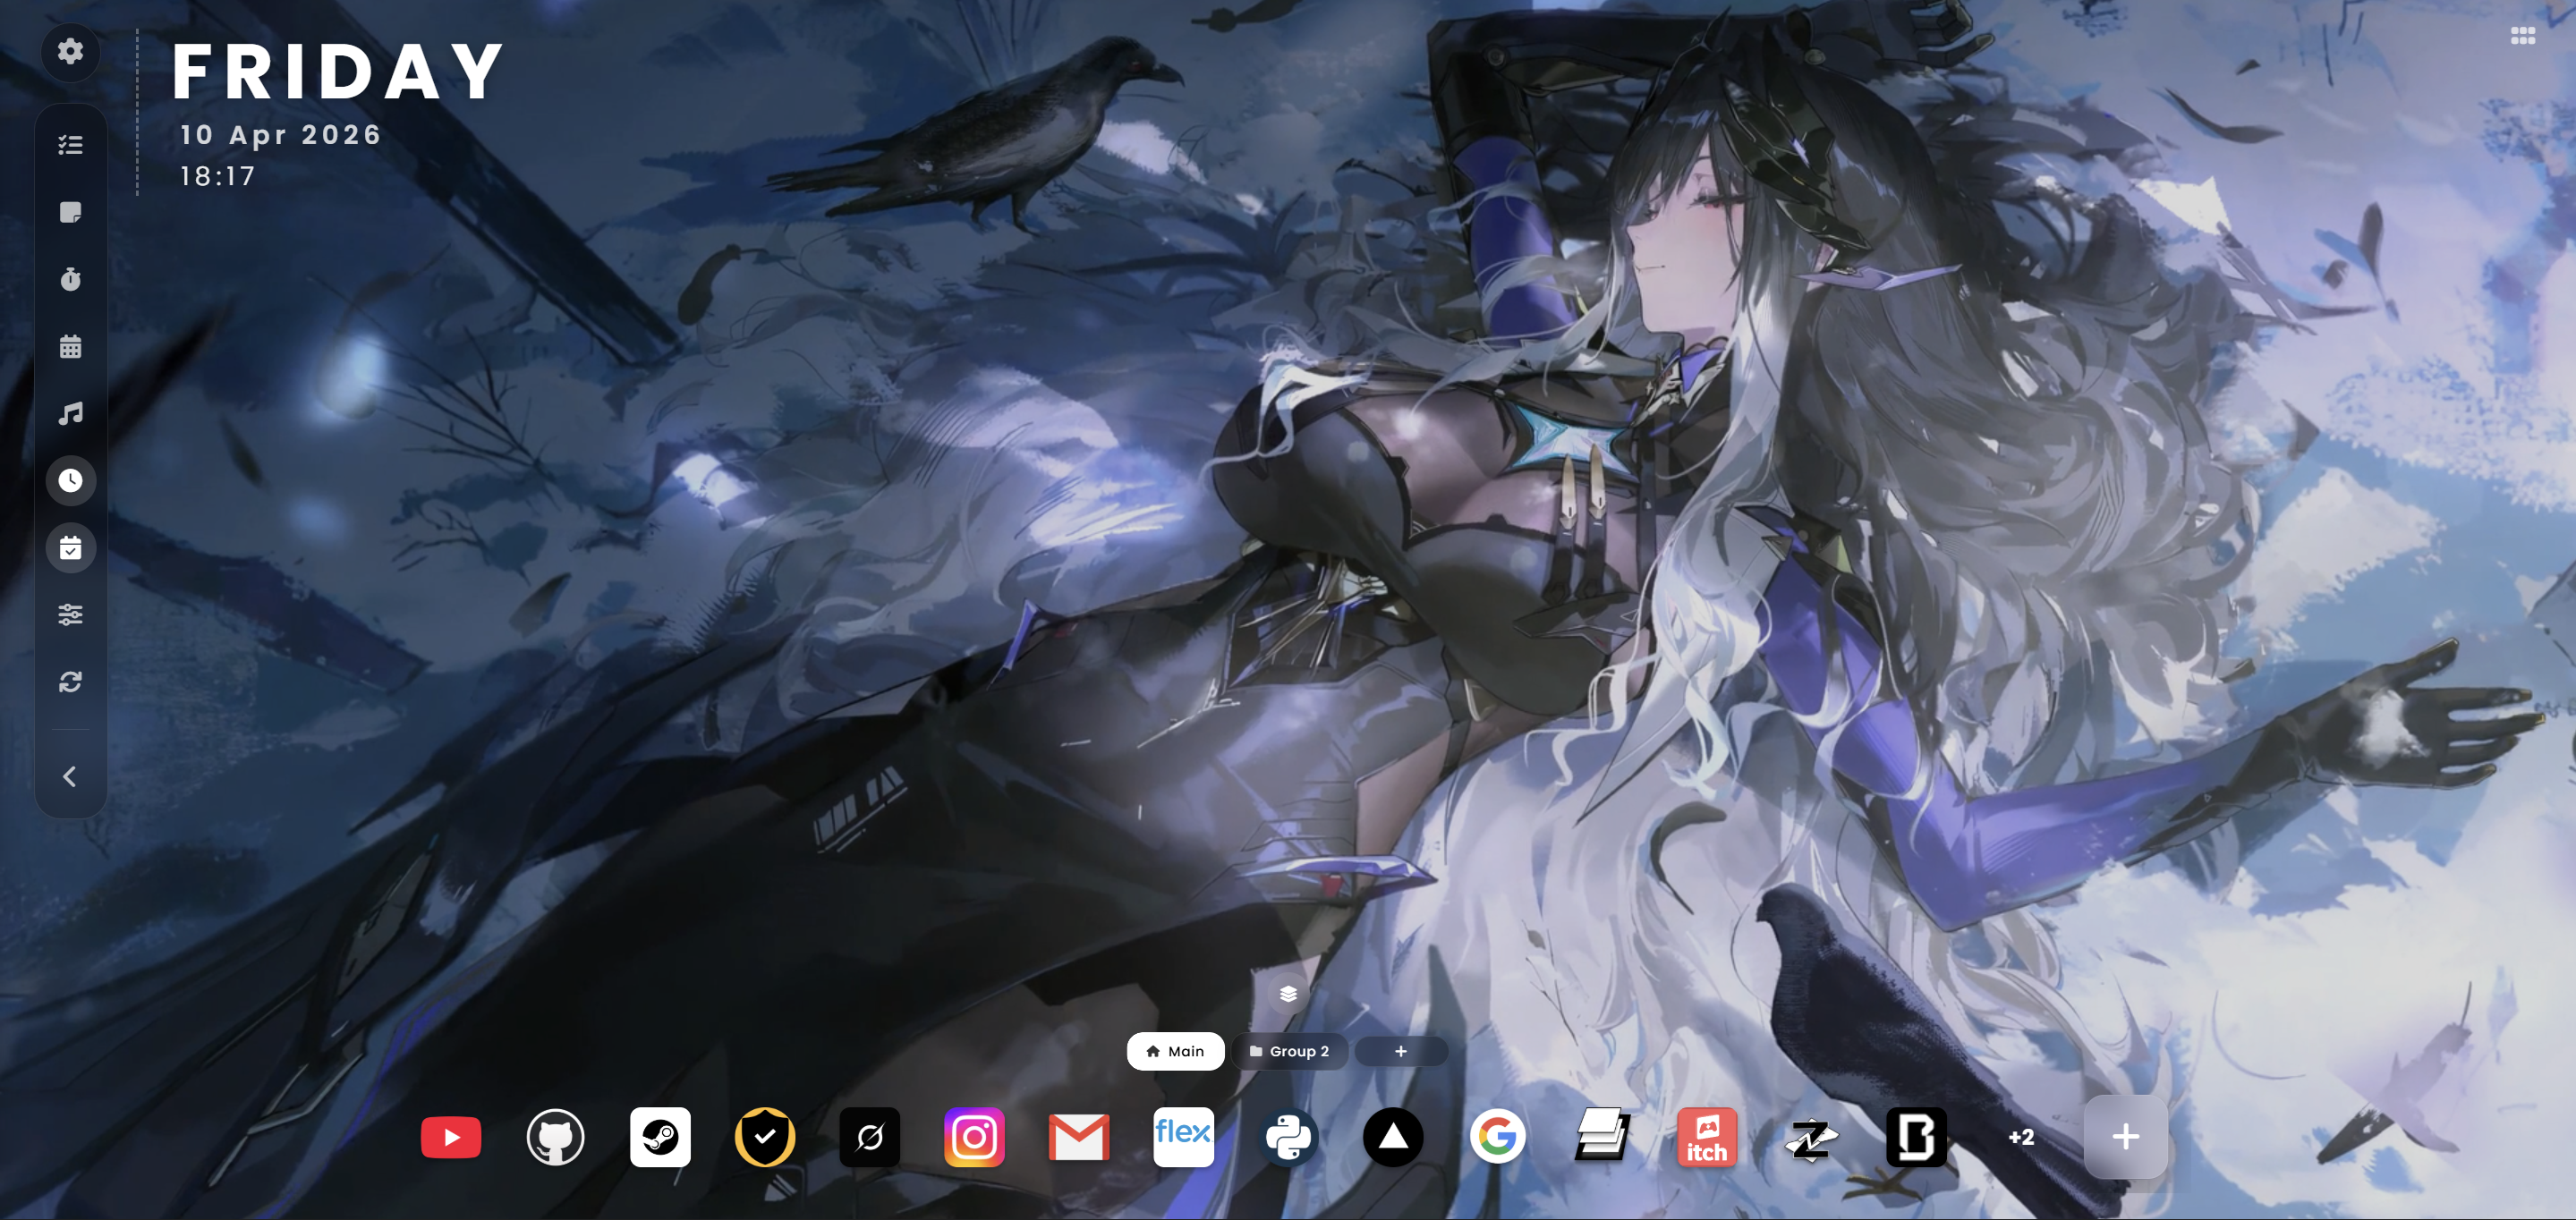
Task: Open the black B logo shortcut
Action: (x=1916, y=1137)
